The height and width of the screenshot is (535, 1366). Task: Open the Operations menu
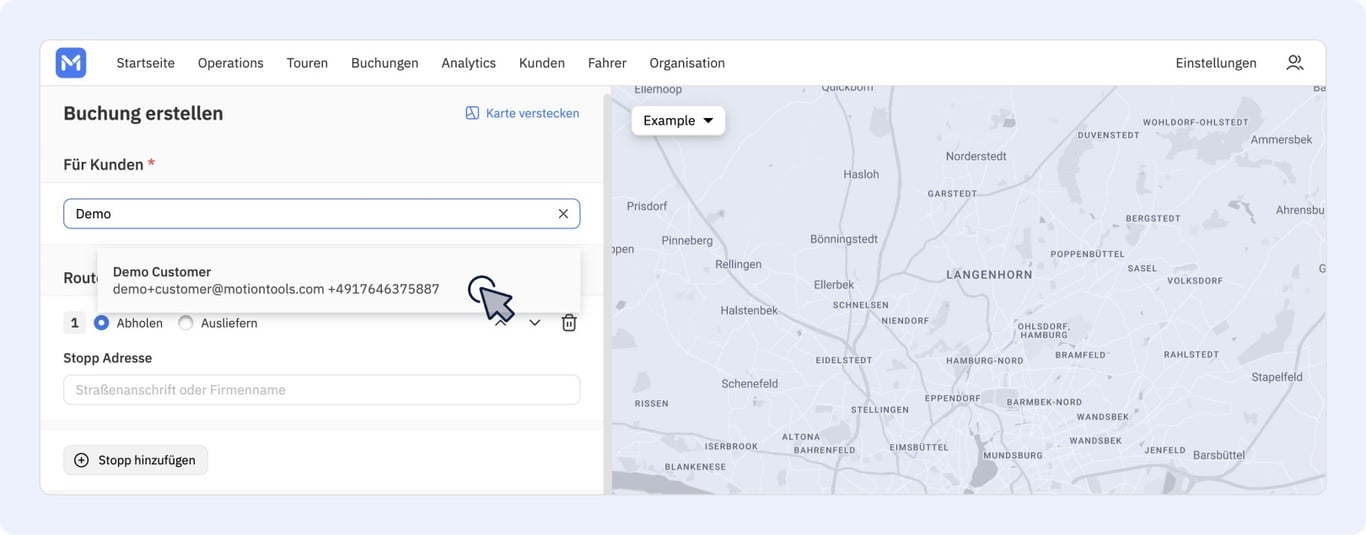(231, 63)
